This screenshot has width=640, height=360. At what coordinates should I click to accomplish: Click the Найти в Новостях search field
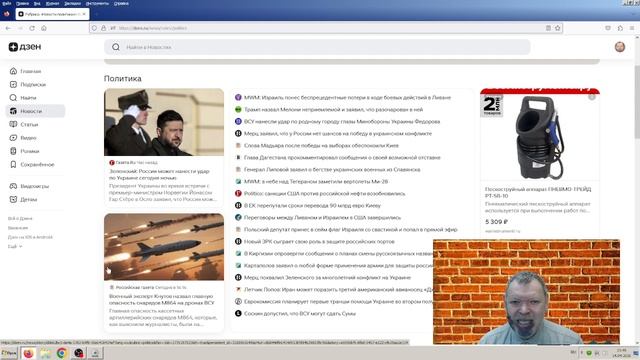(317, 47)
